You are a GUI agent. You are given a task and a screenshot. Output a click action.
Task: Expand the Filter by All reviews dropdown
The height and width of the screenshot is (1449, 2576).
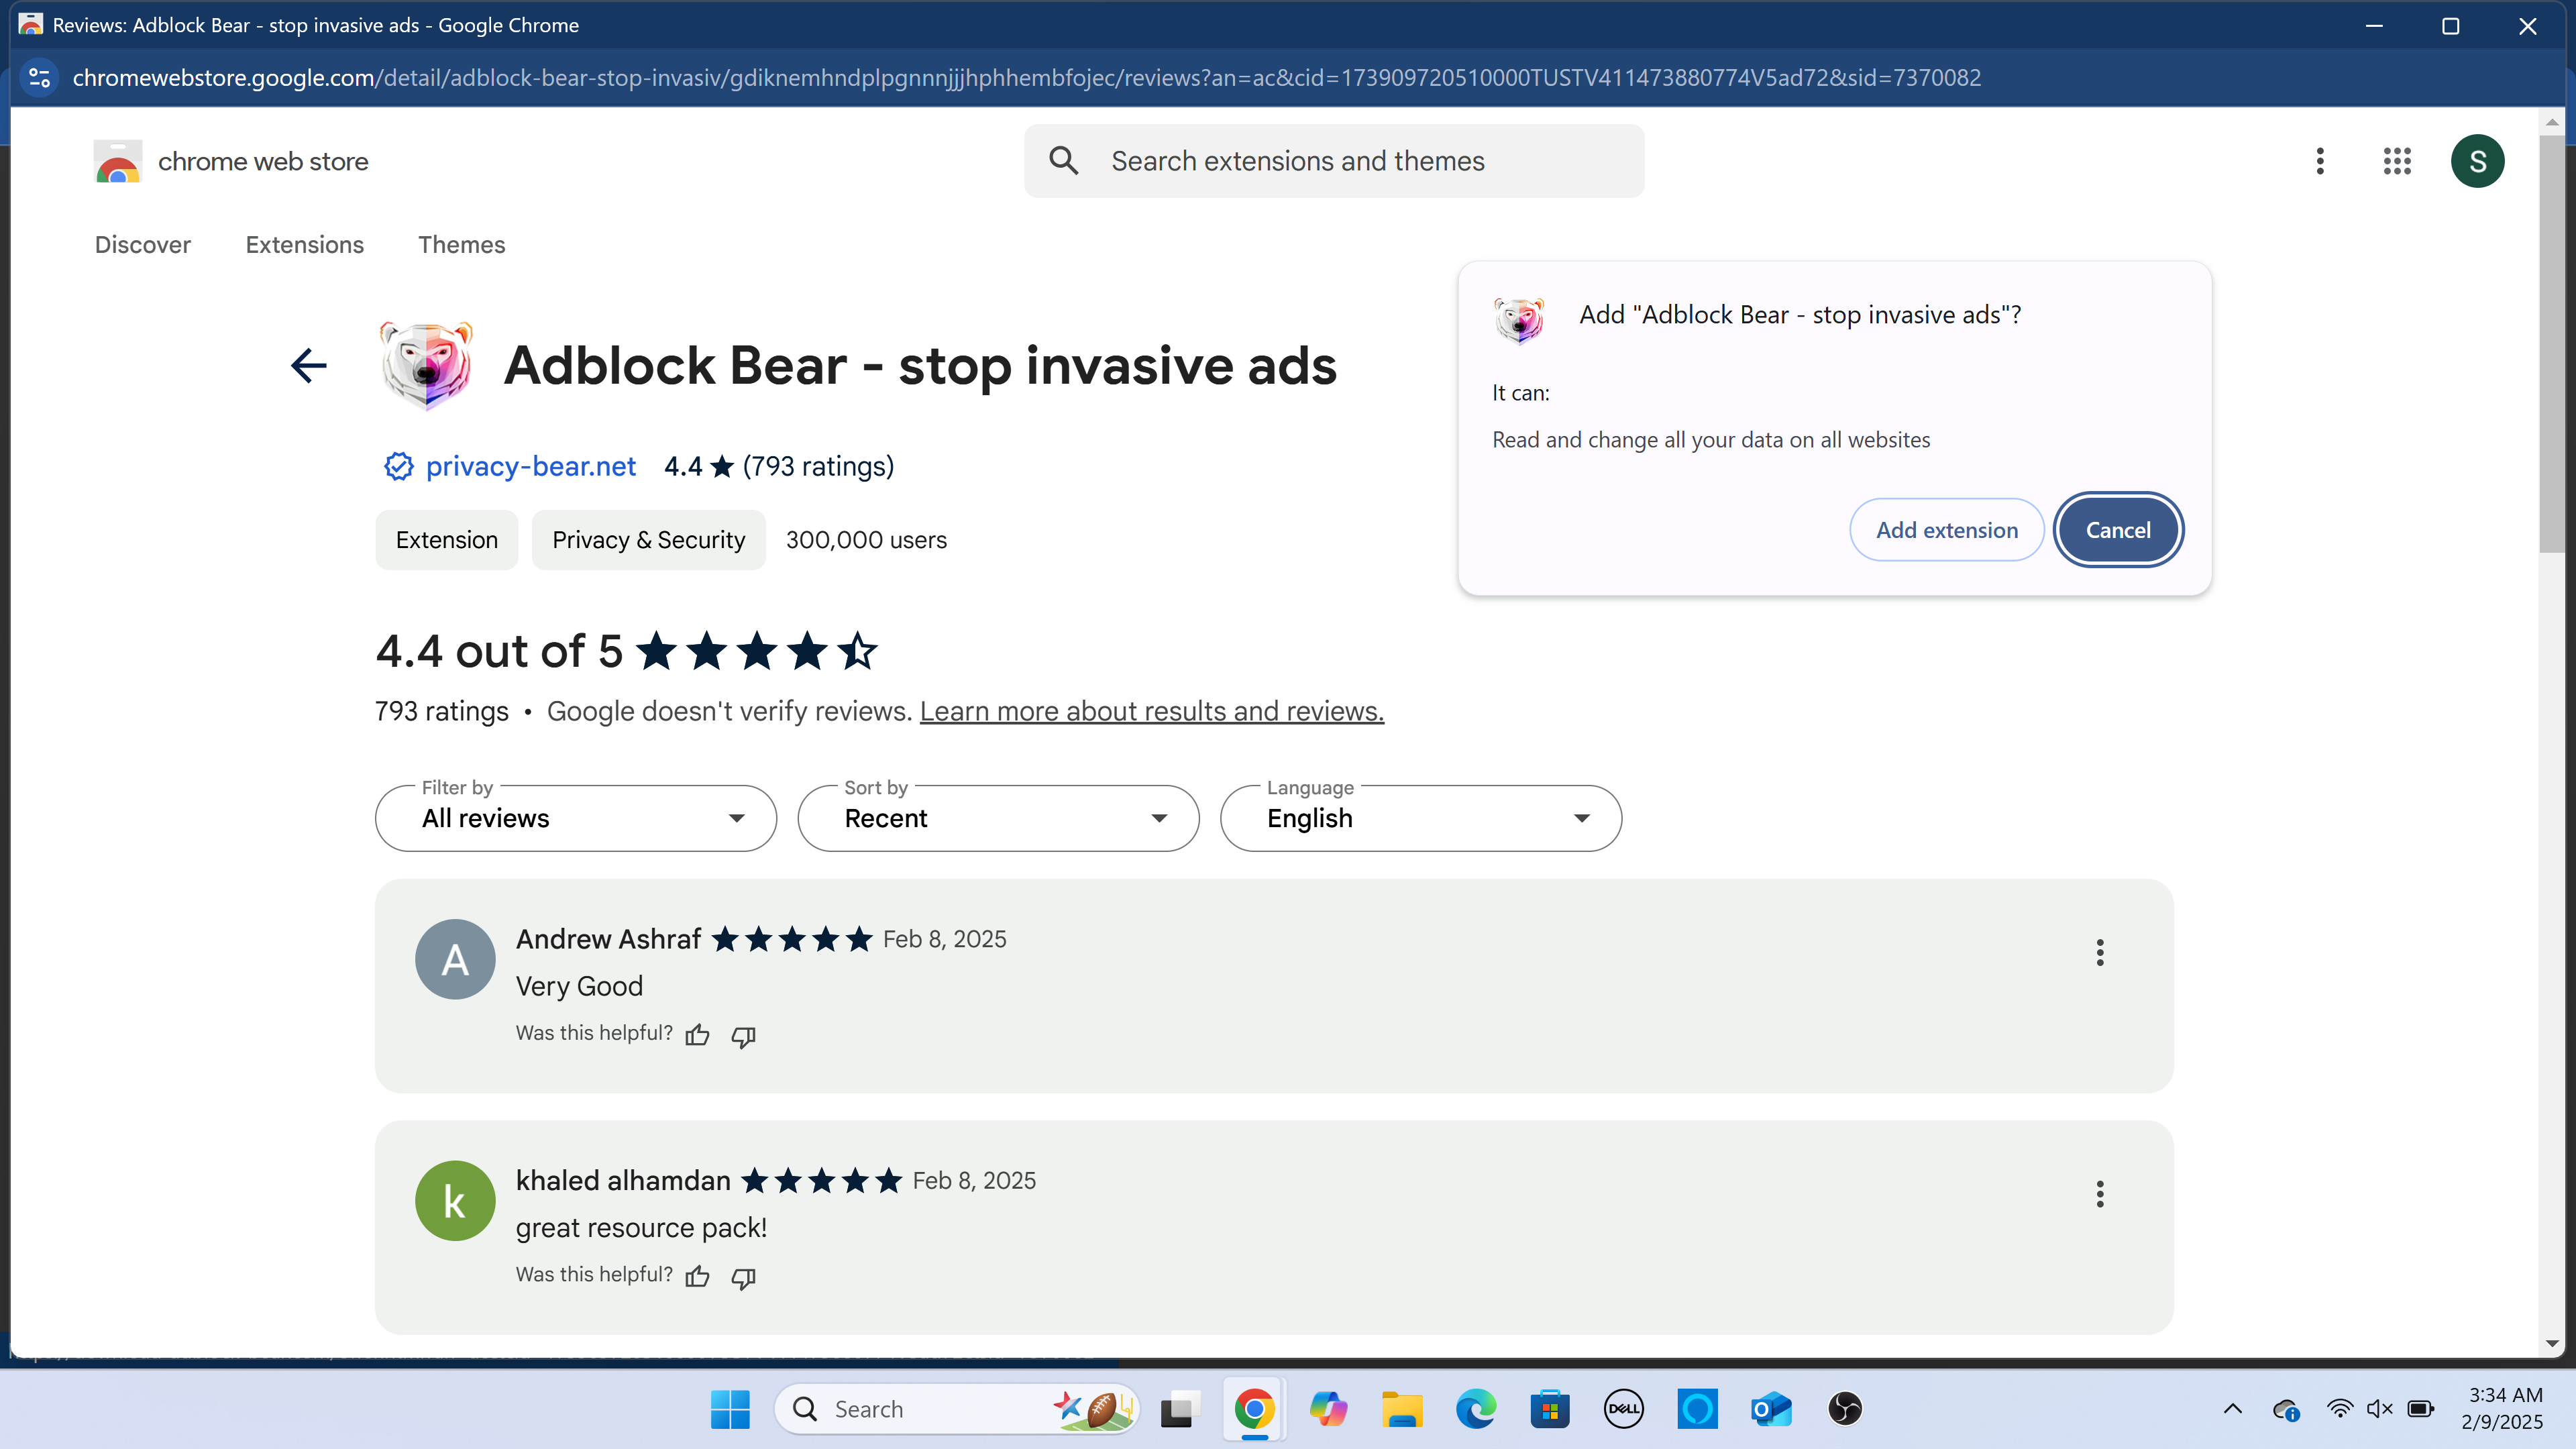click(x=575, y=818)
